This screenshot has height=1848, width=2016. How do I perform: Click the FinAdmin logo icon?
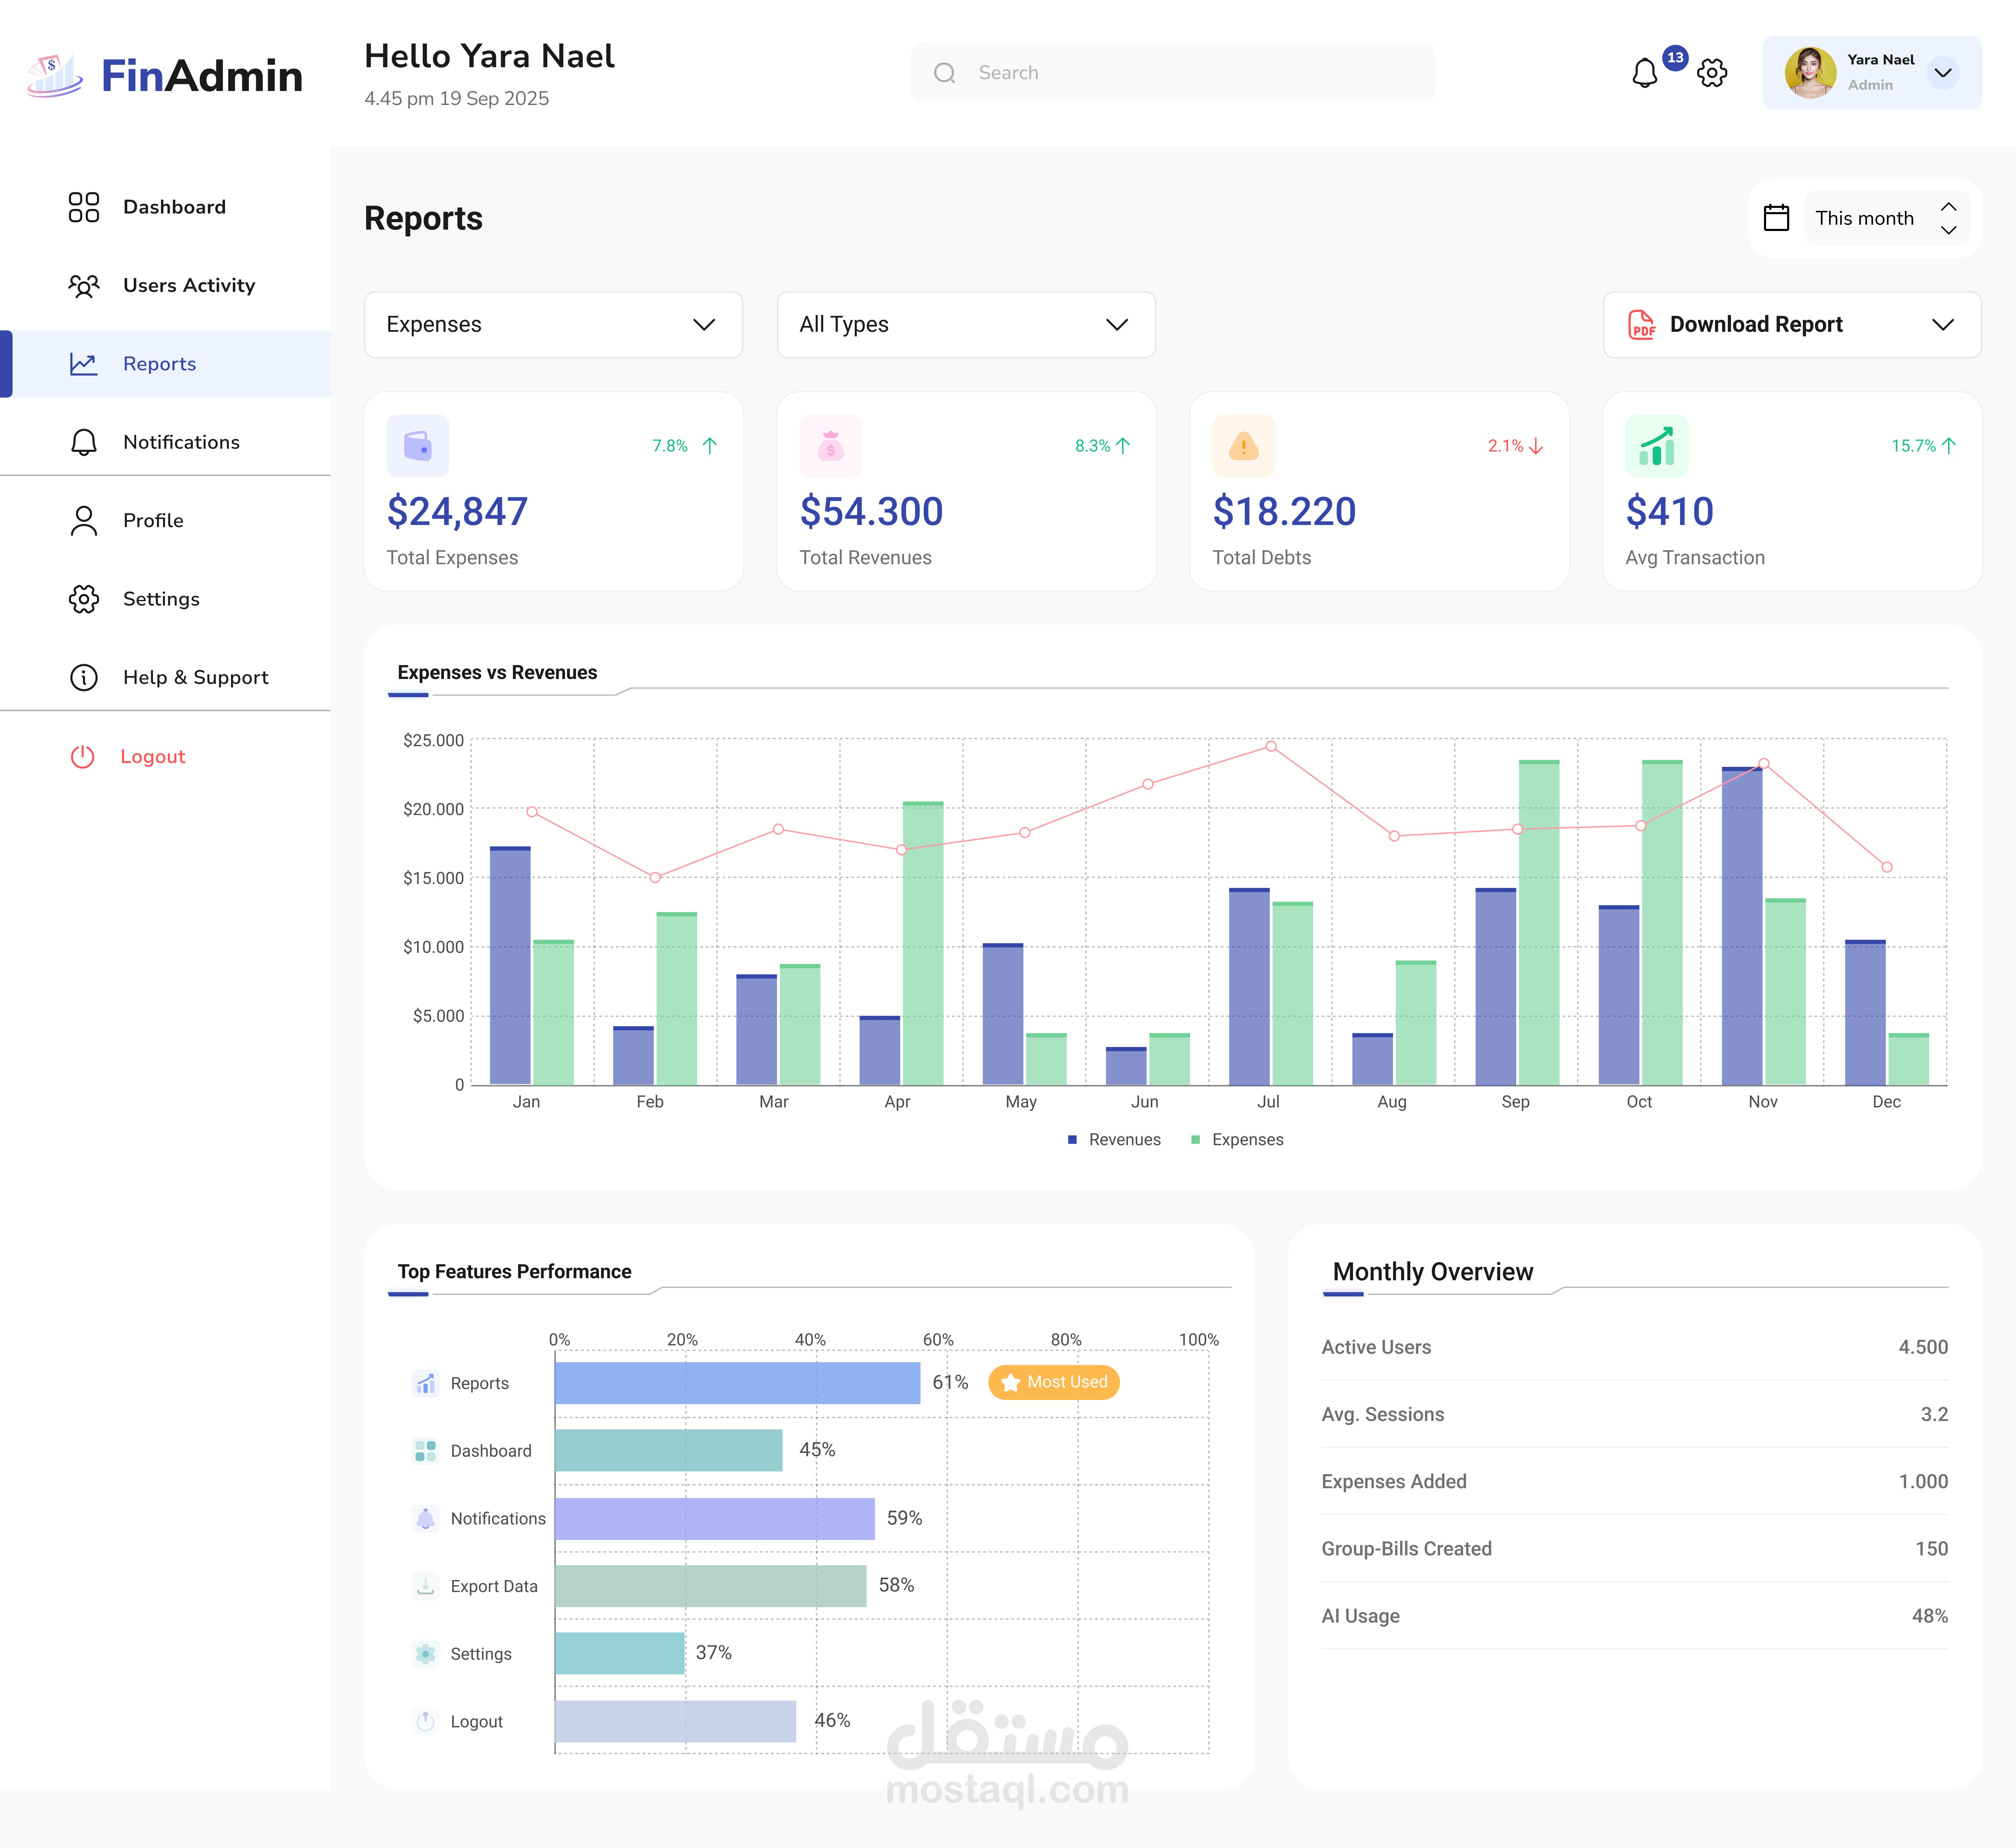[55, 76]
